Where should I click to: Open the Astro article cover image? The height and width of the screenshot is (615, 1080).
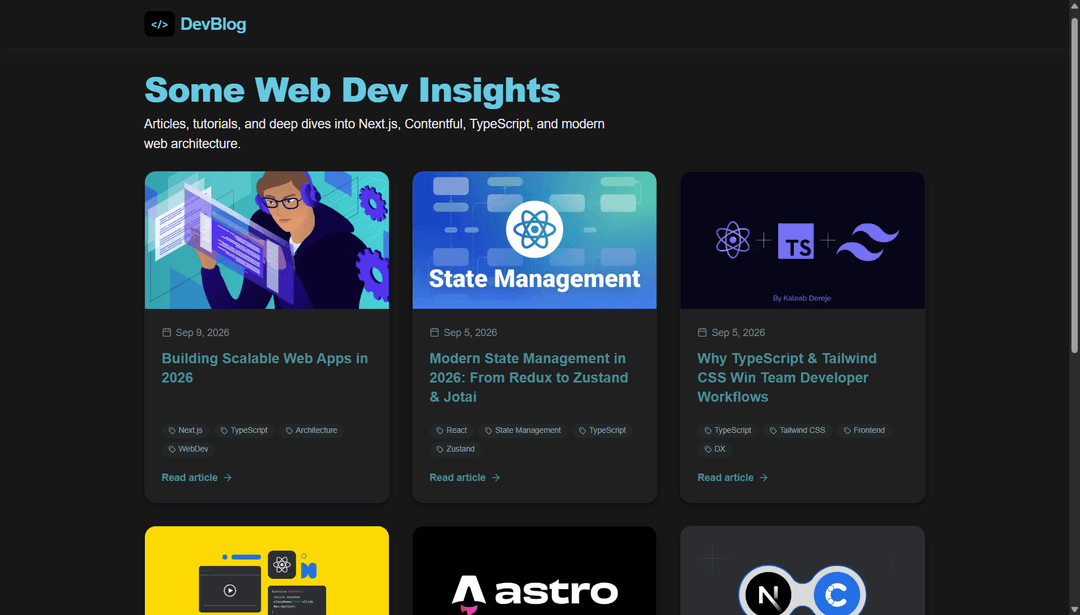pos(534,571)
